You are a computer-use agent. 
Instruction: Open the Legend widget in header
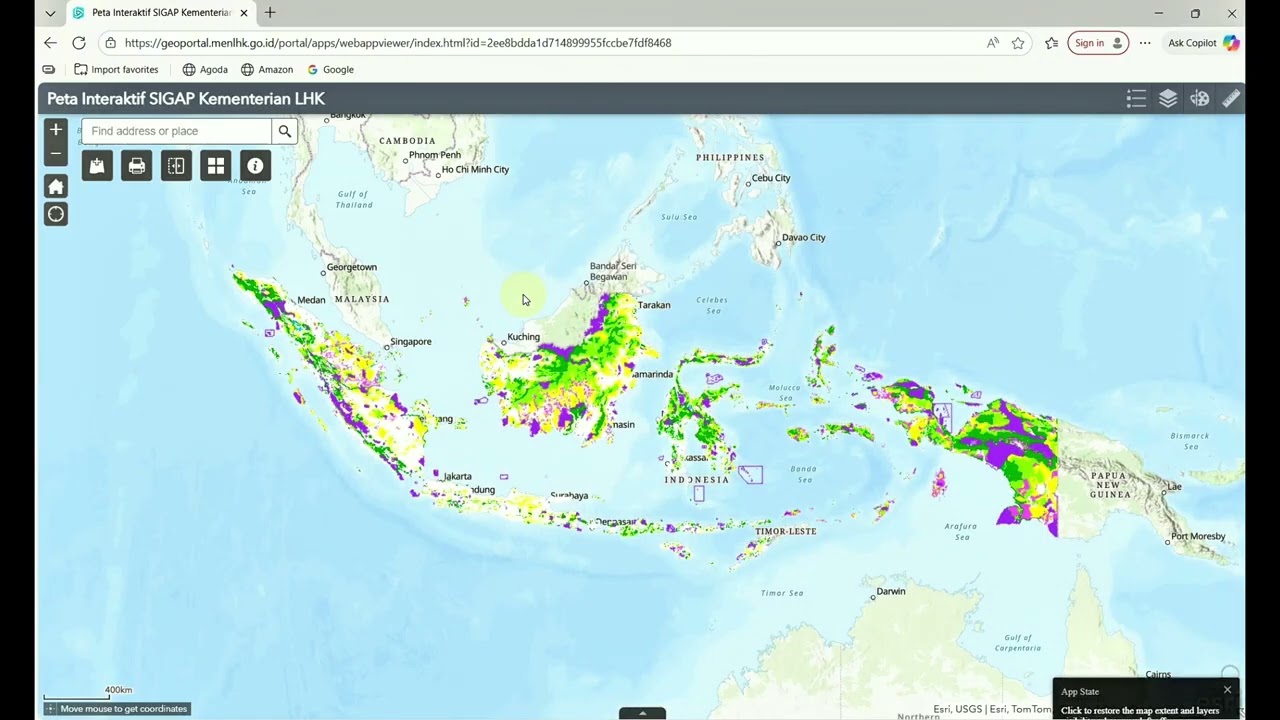(x=1136, y=98)
